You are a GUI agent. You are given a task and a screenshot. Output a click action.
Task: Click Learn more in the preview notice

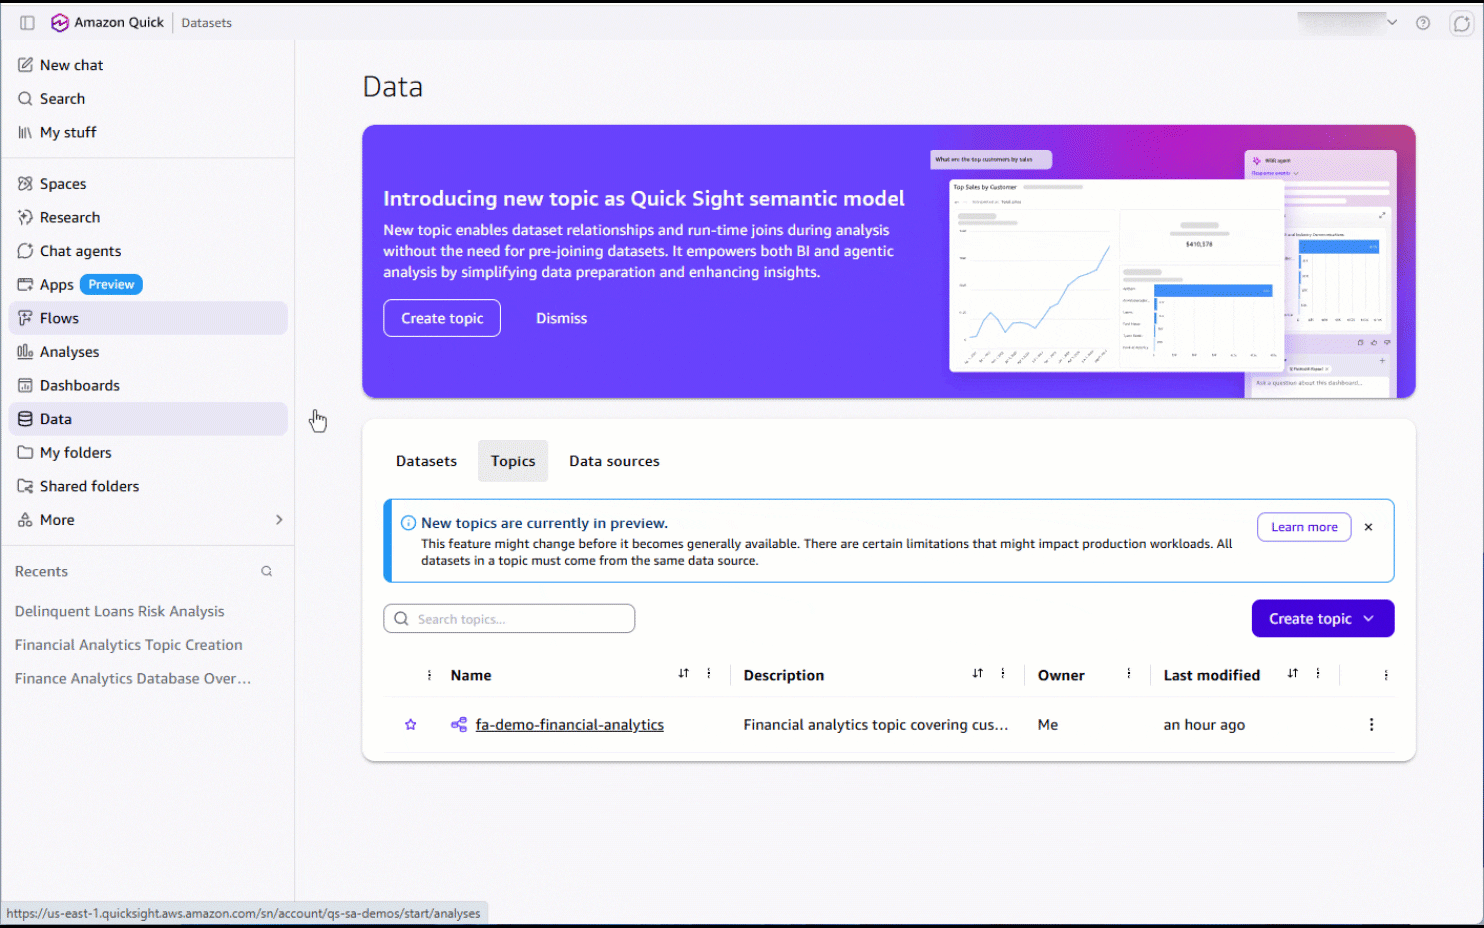1304,527
